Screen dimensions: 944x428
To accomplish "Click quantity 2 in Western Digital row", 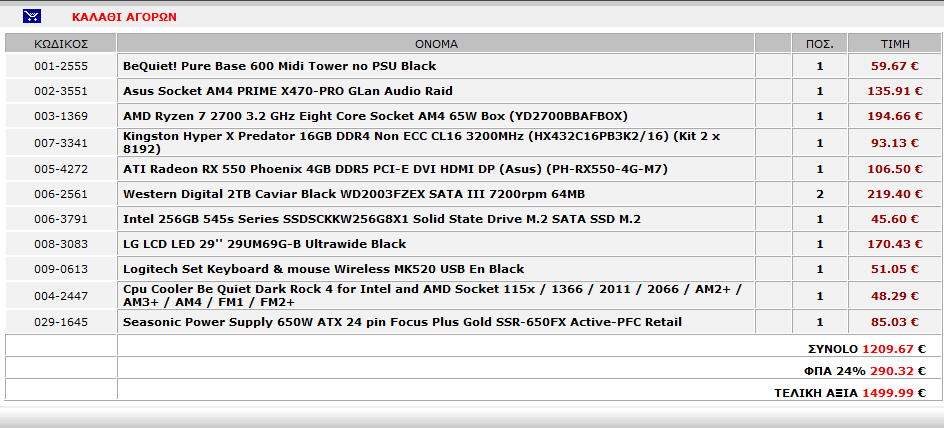I will [x=820, y=194].
